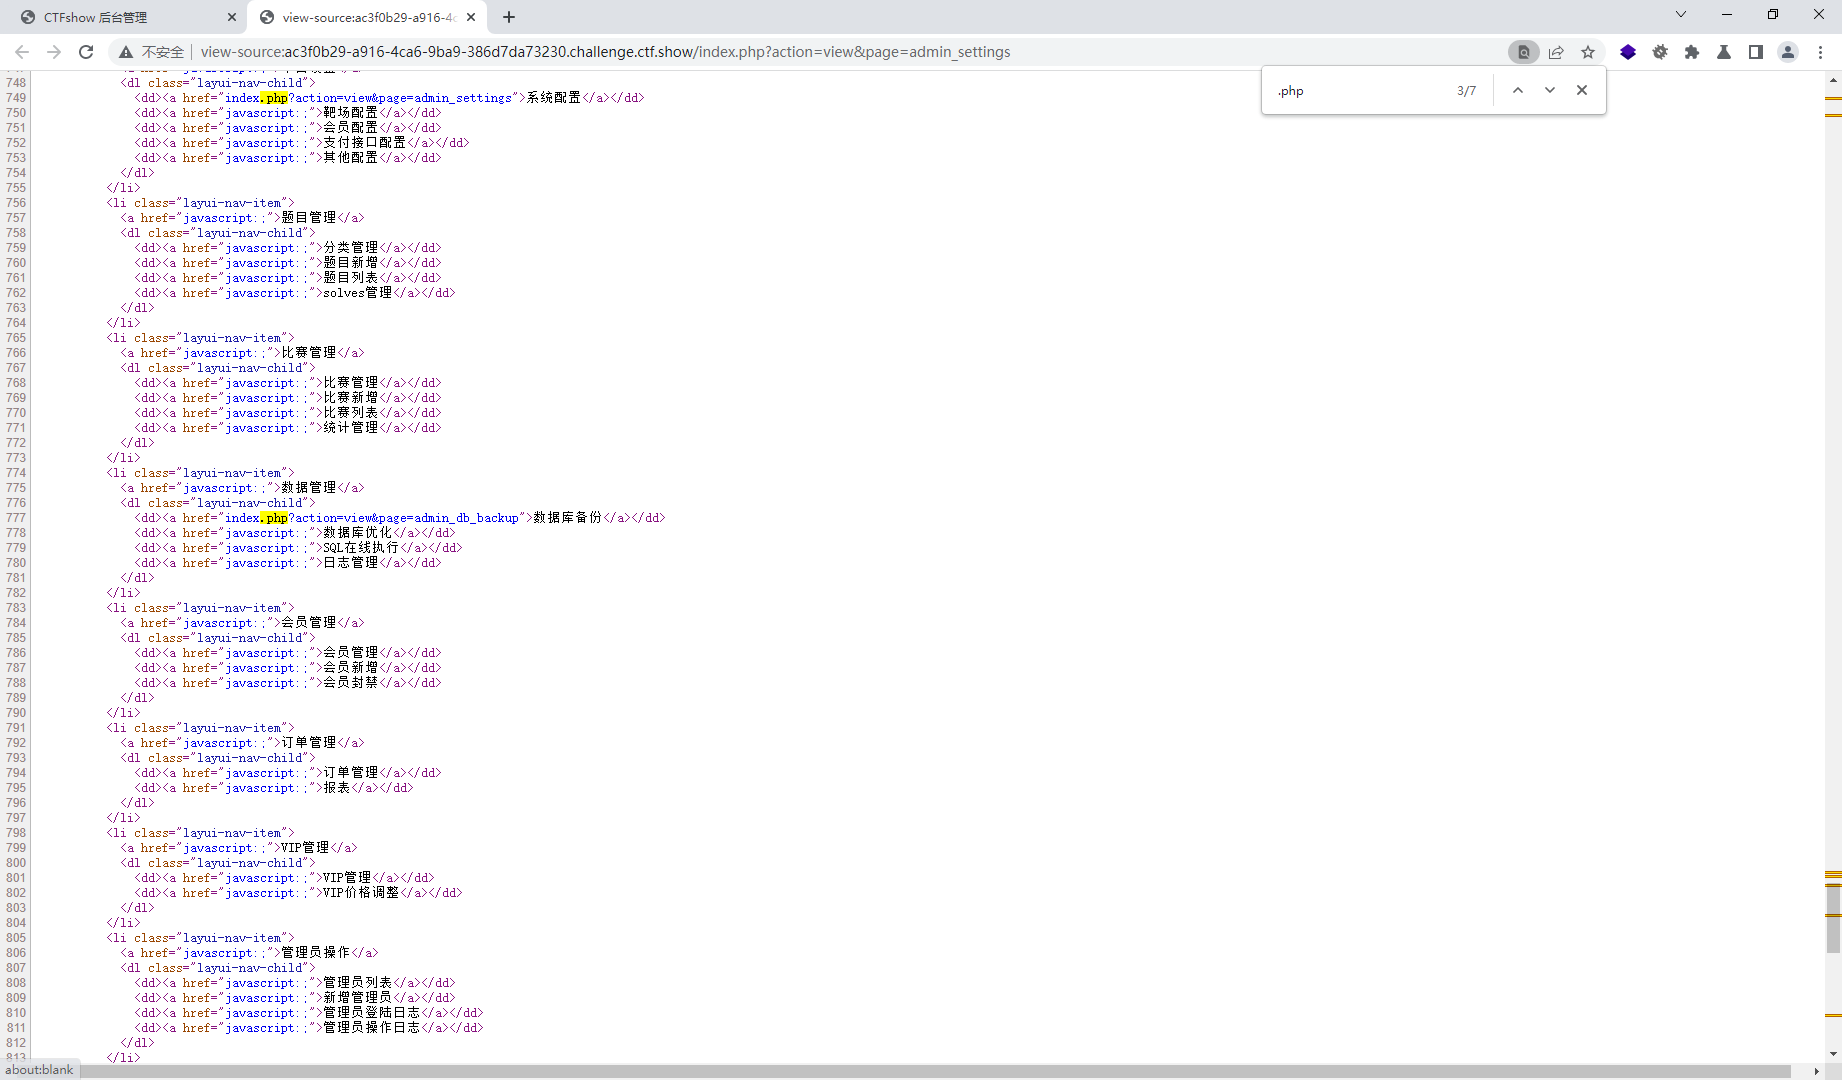Open the flask-shaped extension icon
The height and width of the screenshot is (1080, 1842).
[1725, 52]
